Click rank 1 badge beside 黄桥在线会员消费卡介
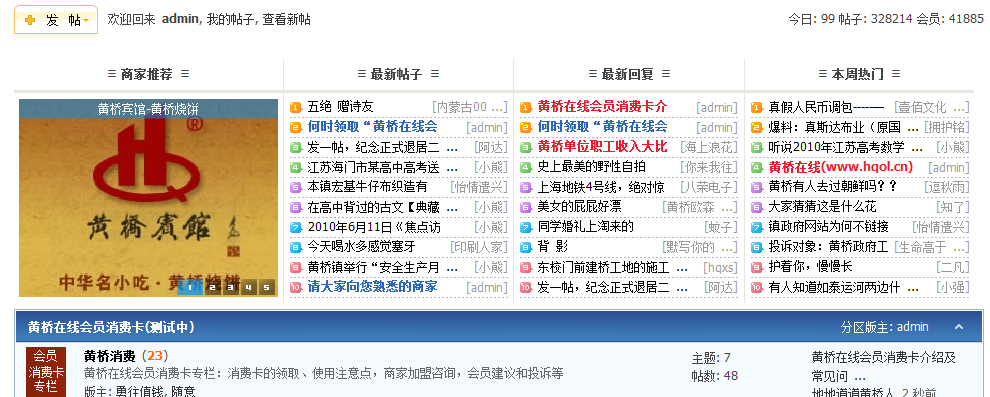 coord(526,108)
